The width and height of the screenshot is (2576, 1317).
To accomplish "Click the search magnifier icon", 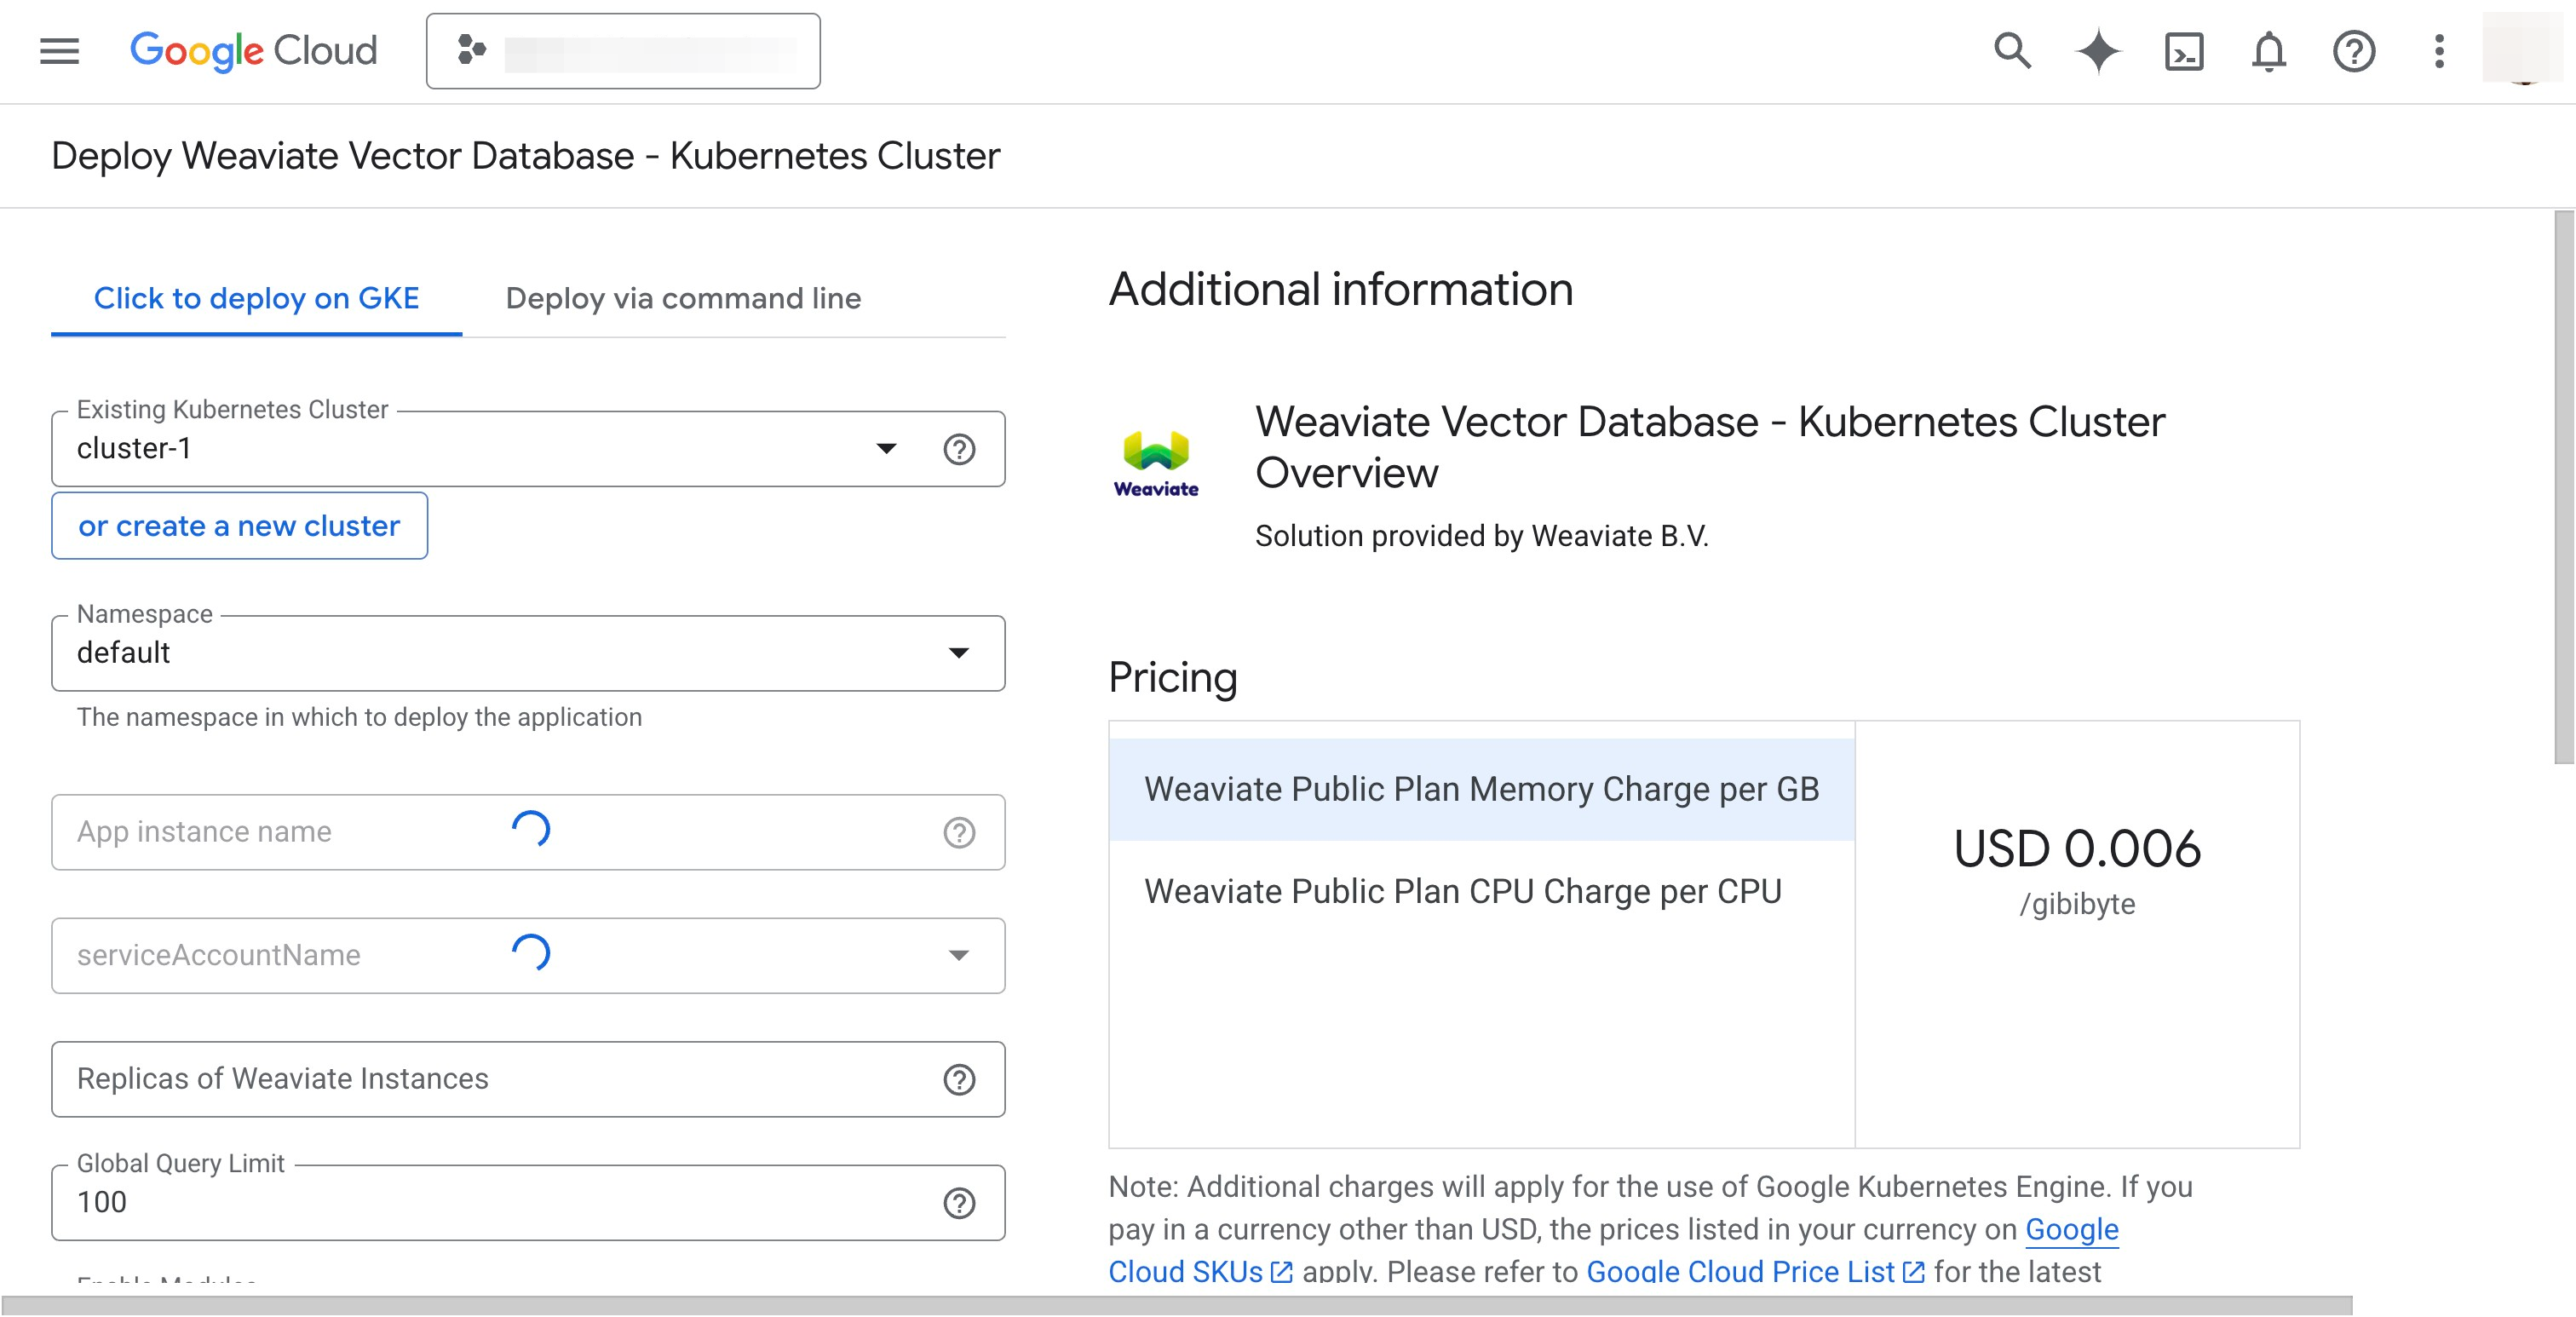I will (2011, 51).
